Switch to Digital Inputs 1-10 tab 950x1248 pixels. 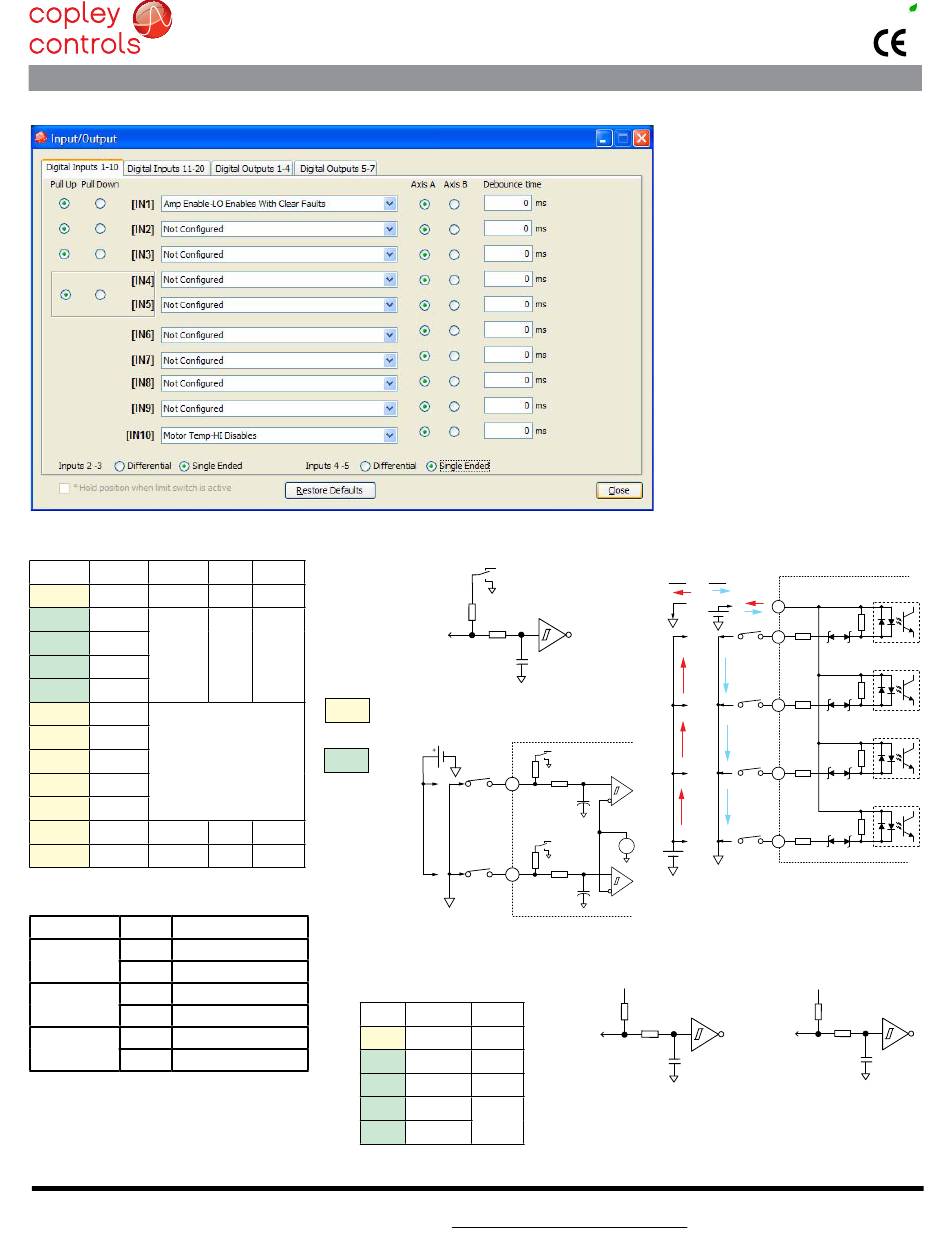[x=82, y=167]
